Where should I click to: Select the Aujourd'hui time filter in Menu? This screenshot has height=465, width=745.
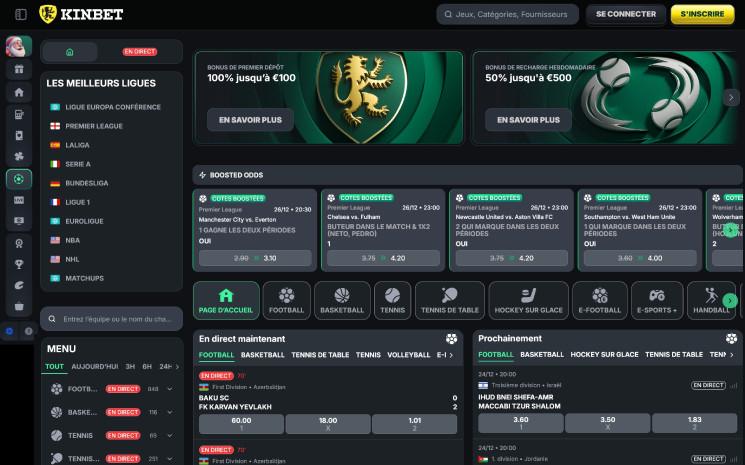click(95, 367)
